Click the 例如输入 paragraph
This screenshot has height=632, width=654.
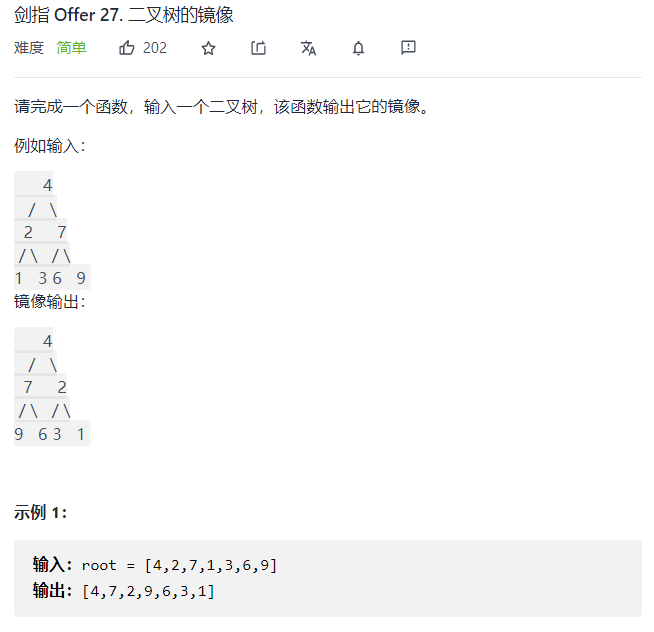click(50, 146)
